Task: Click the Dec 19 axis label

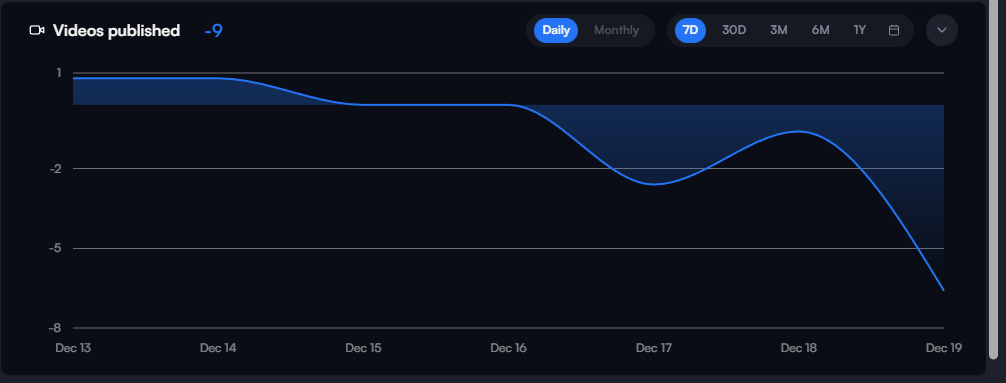Action: (944, 348)
